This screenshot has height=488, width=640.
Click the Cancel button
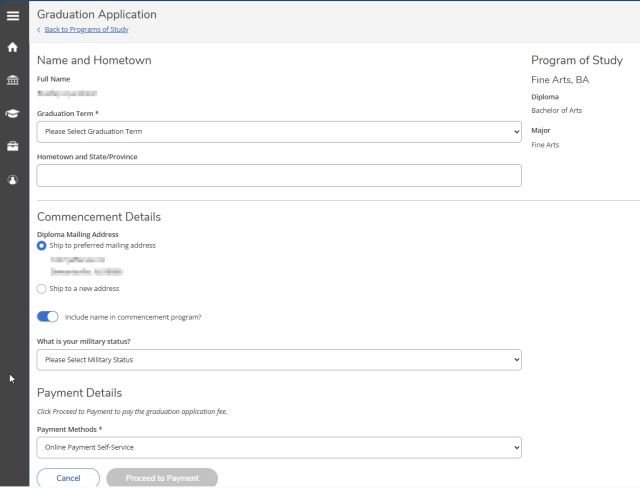pyautogui.click(x=68, y=478)
